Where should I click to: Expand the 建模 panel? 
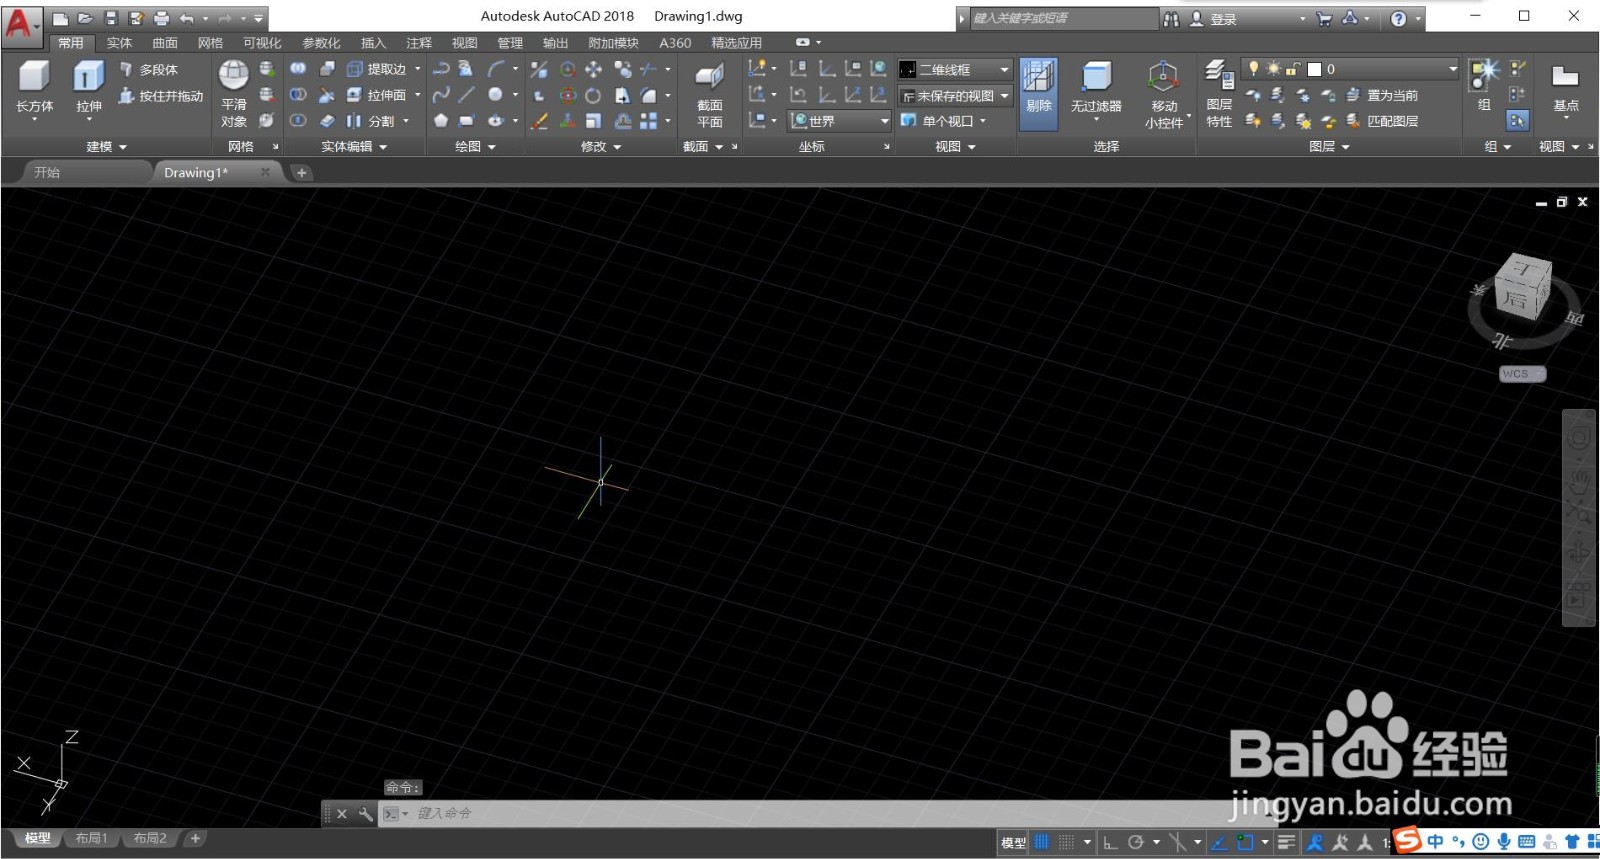pyautogui.click(x=107, y=147)
